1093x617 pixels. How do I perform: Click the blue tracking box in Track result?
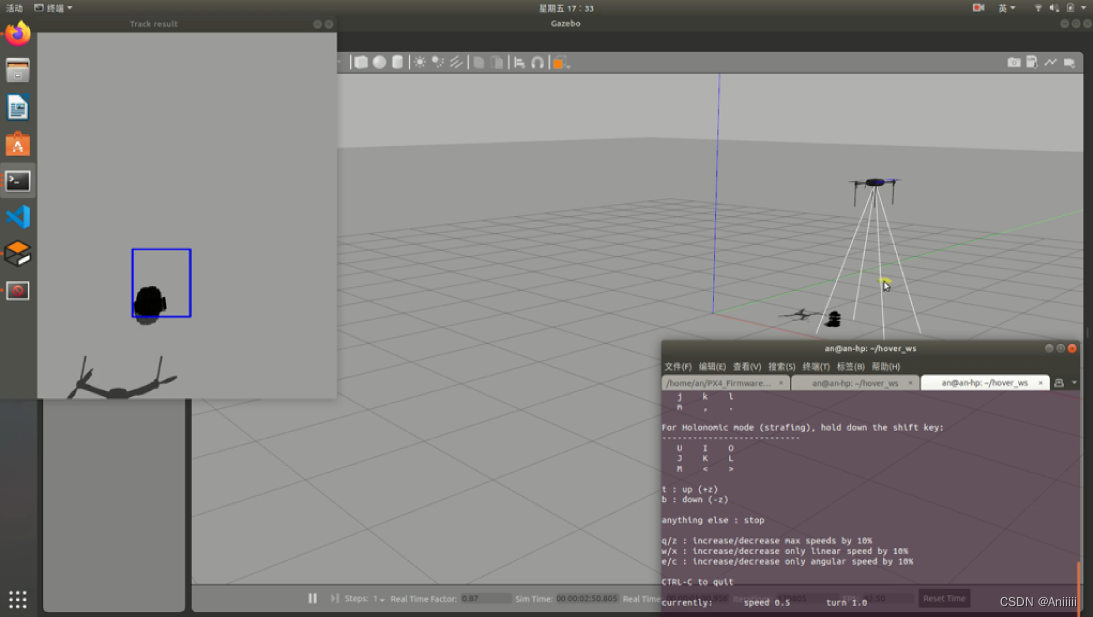[x=161, y=283]
